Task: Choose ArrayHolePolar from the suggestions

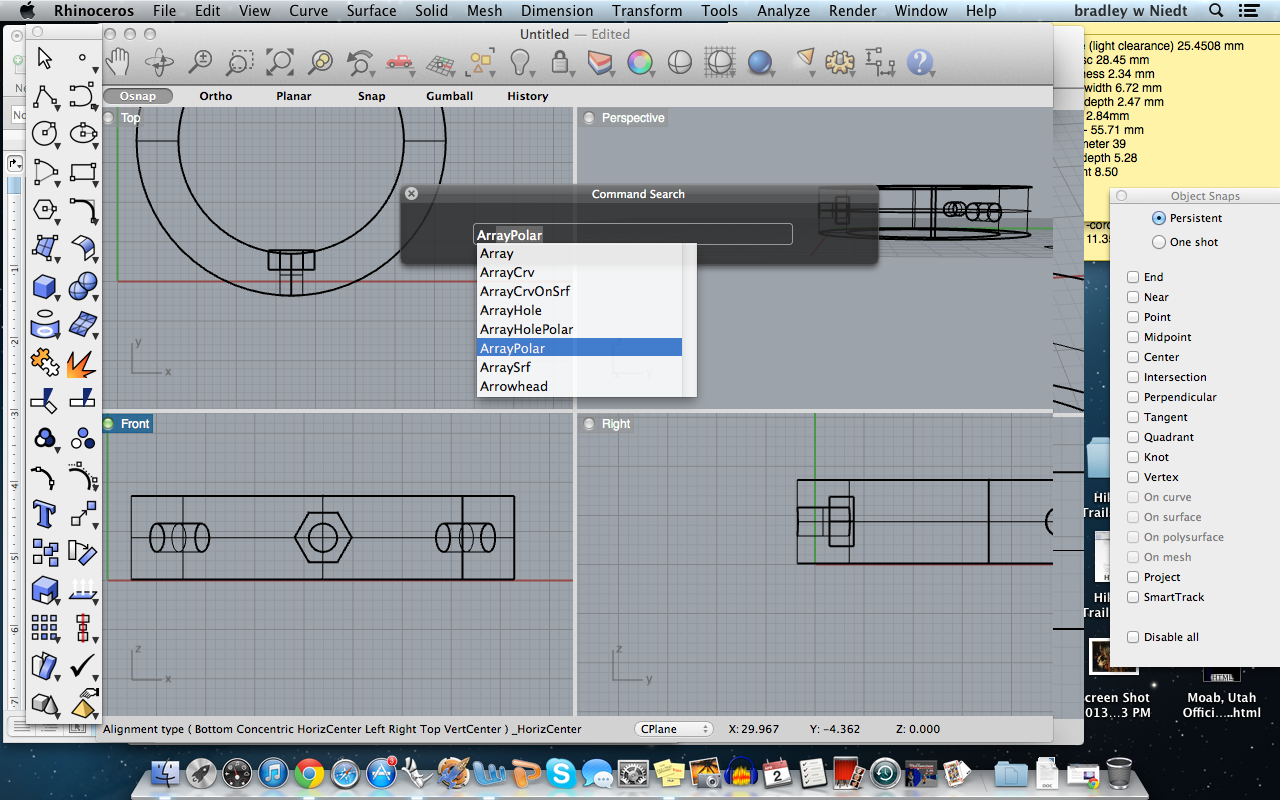Action: click(580, 329)
